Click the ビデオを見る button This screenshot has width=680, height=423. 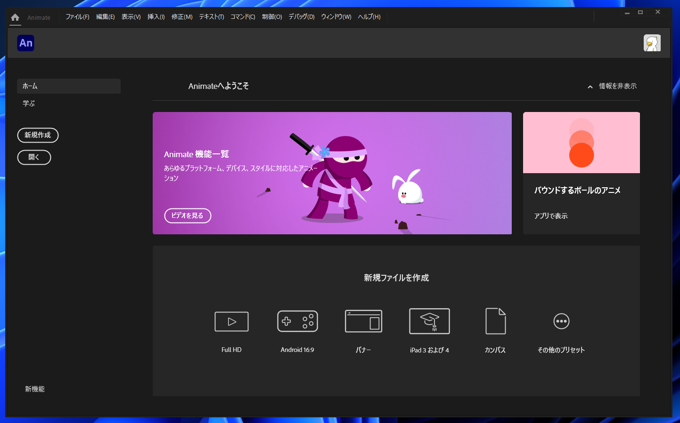[x=187, y=216]
